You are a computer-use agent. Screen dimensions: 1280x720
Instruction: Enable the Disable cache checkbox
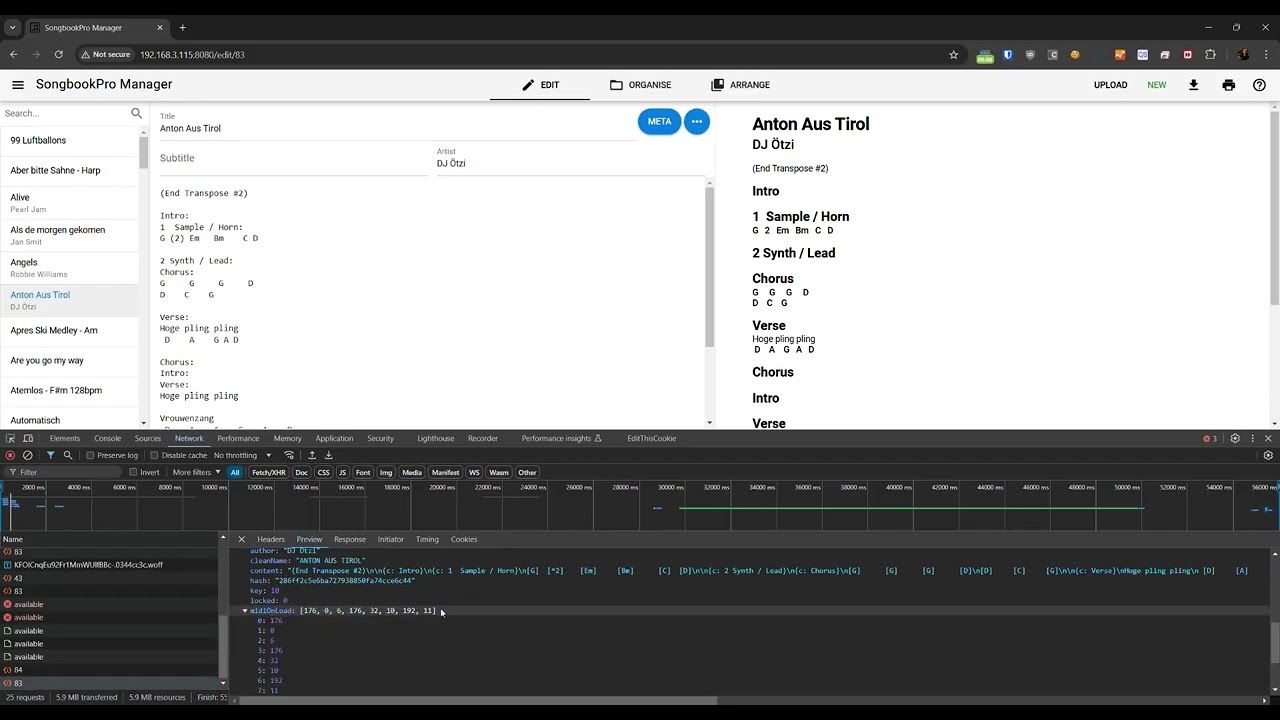[x=154, y=455]
